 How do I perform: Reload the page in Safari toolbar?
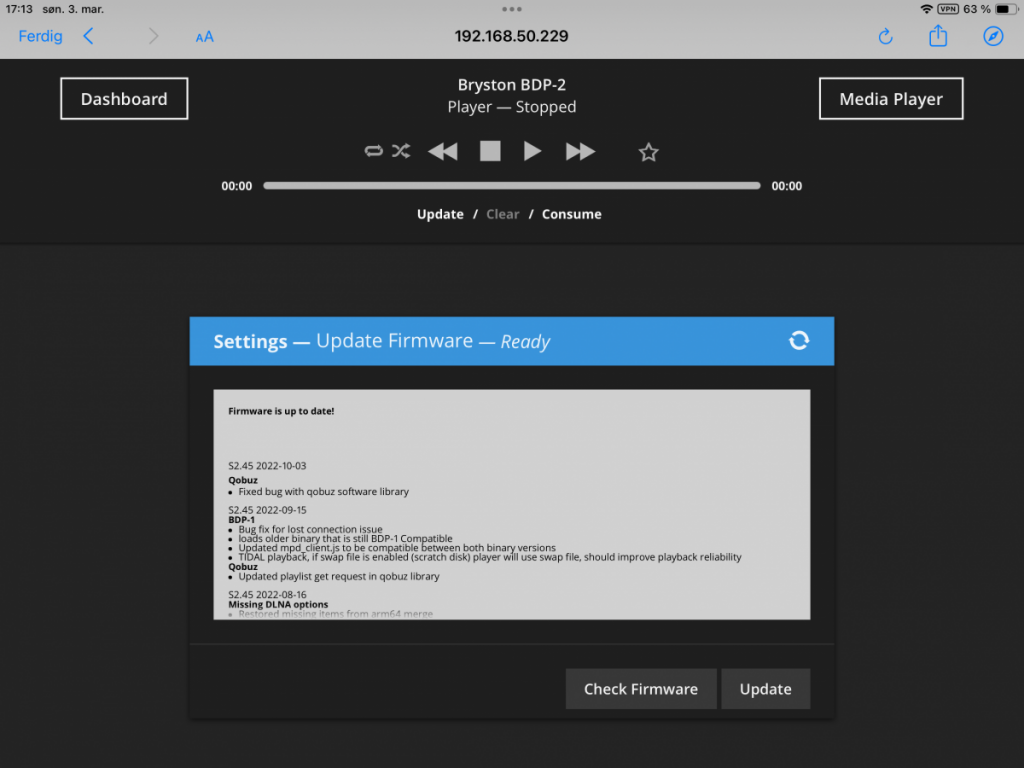886,37
